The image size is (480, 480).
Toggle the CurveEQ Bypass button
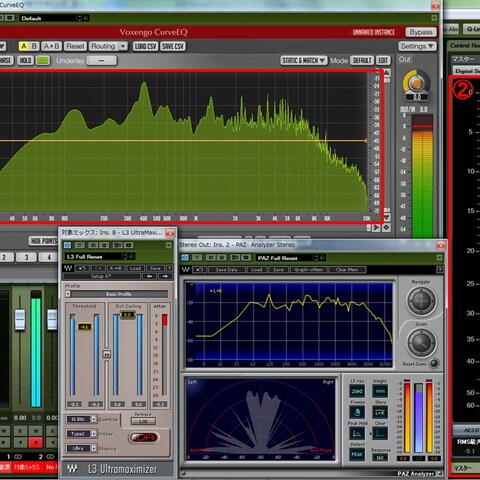[421, 32]
